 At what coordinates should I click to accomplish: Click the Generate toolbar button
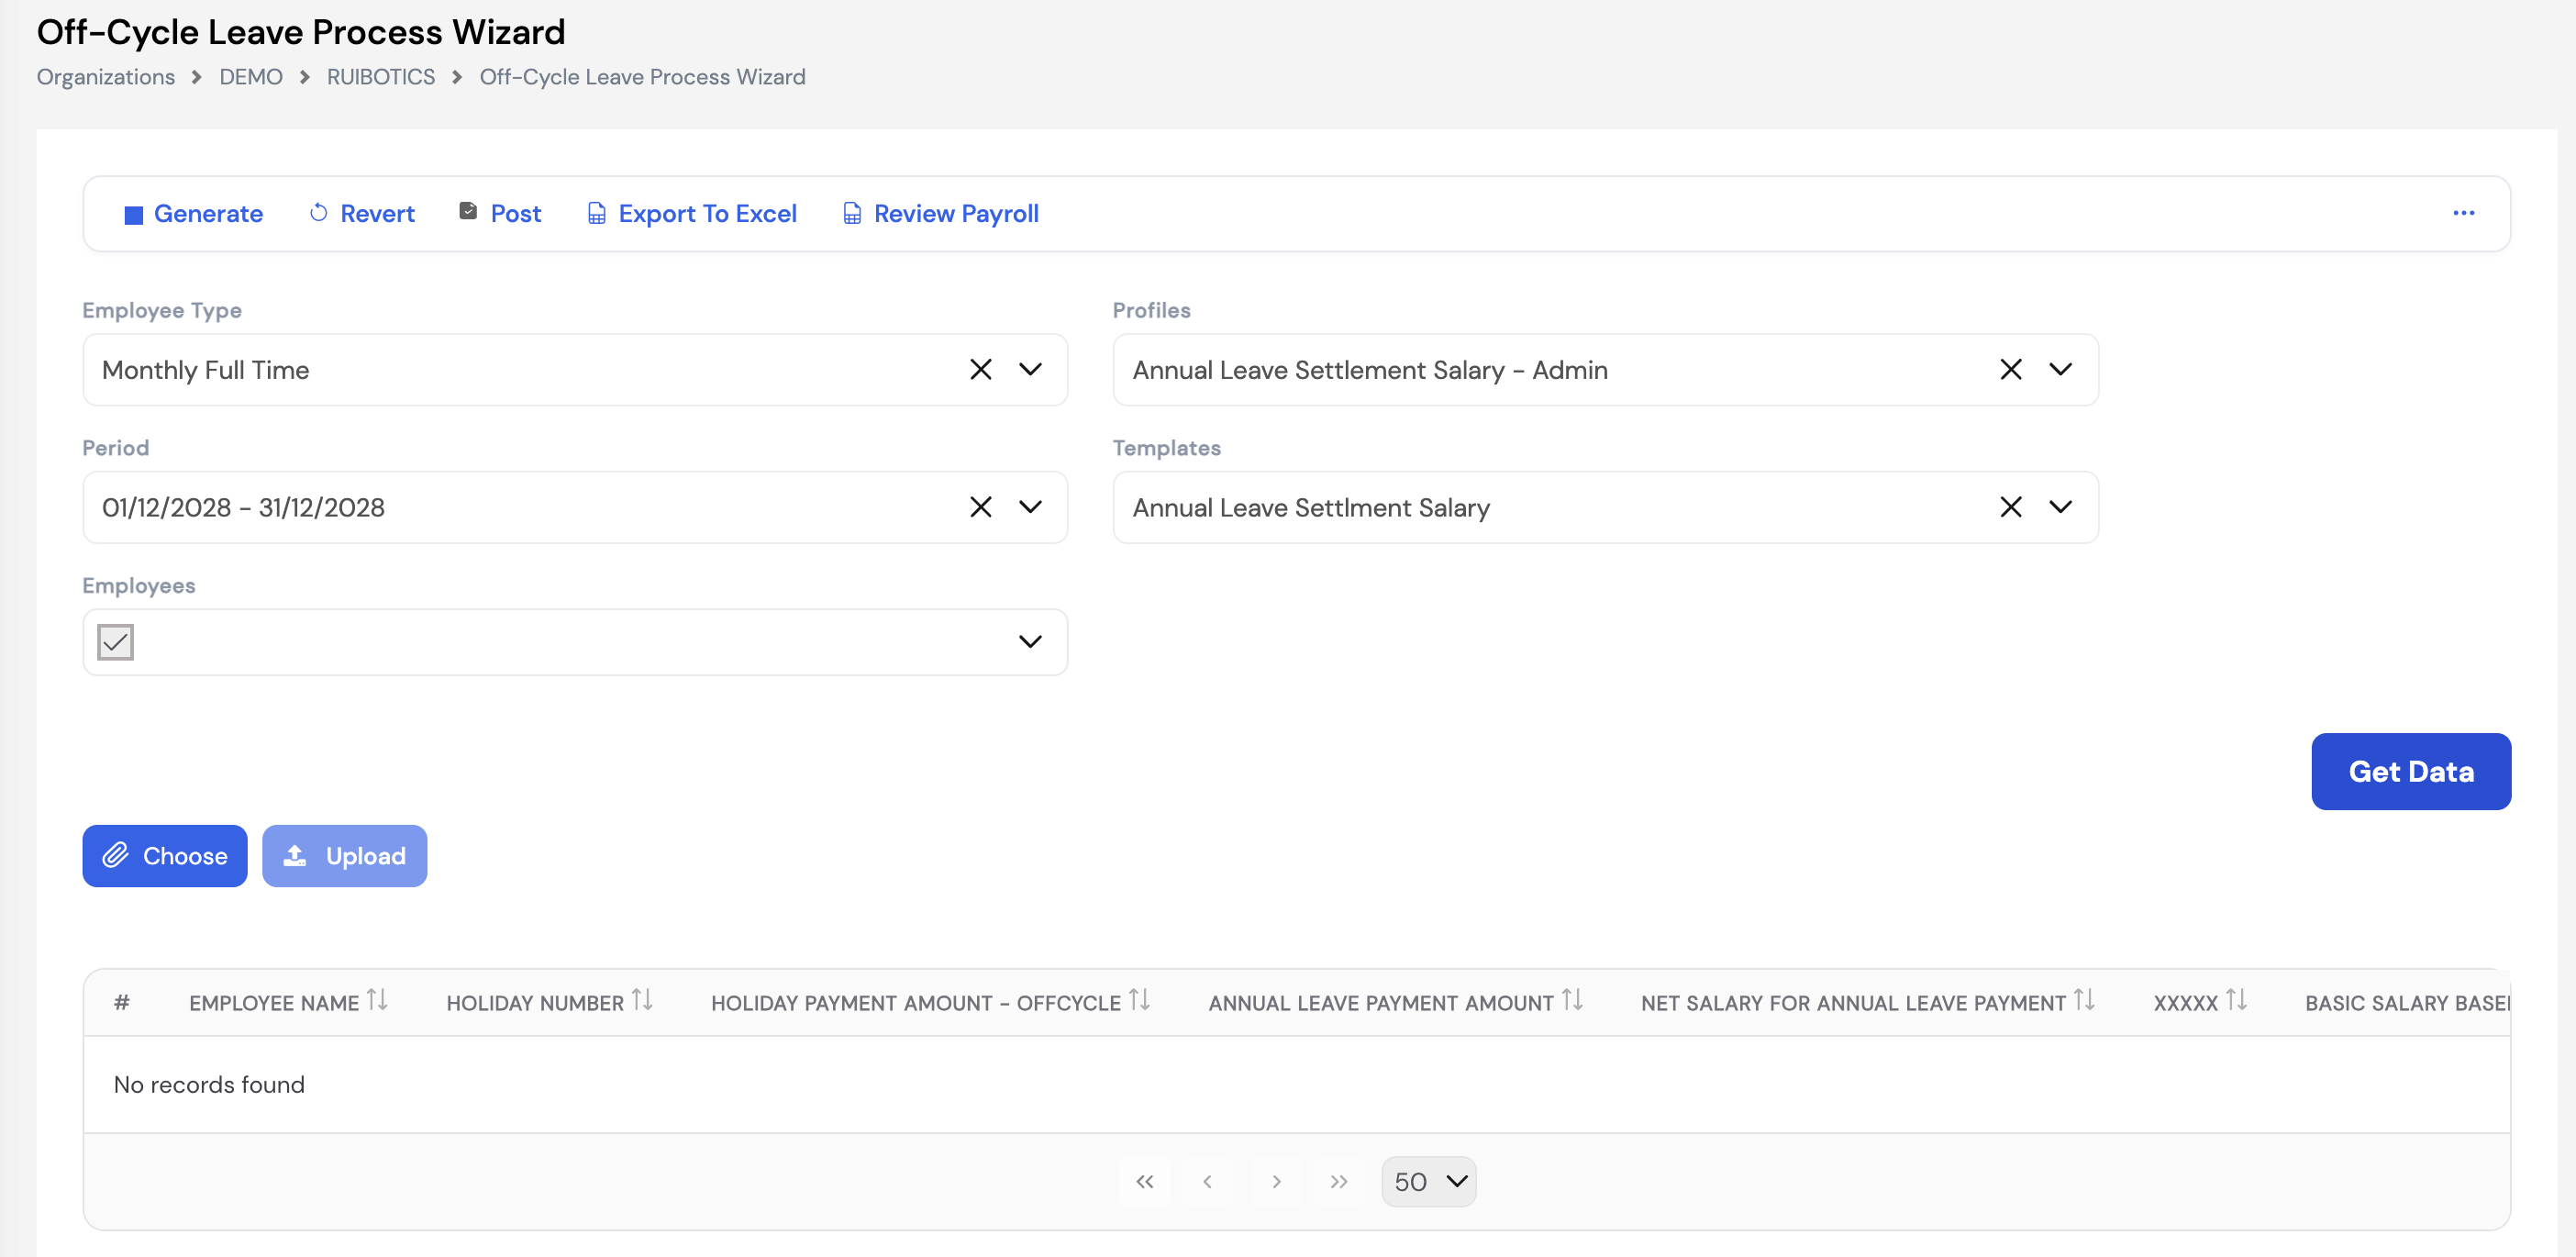click(x=193, y=213)
